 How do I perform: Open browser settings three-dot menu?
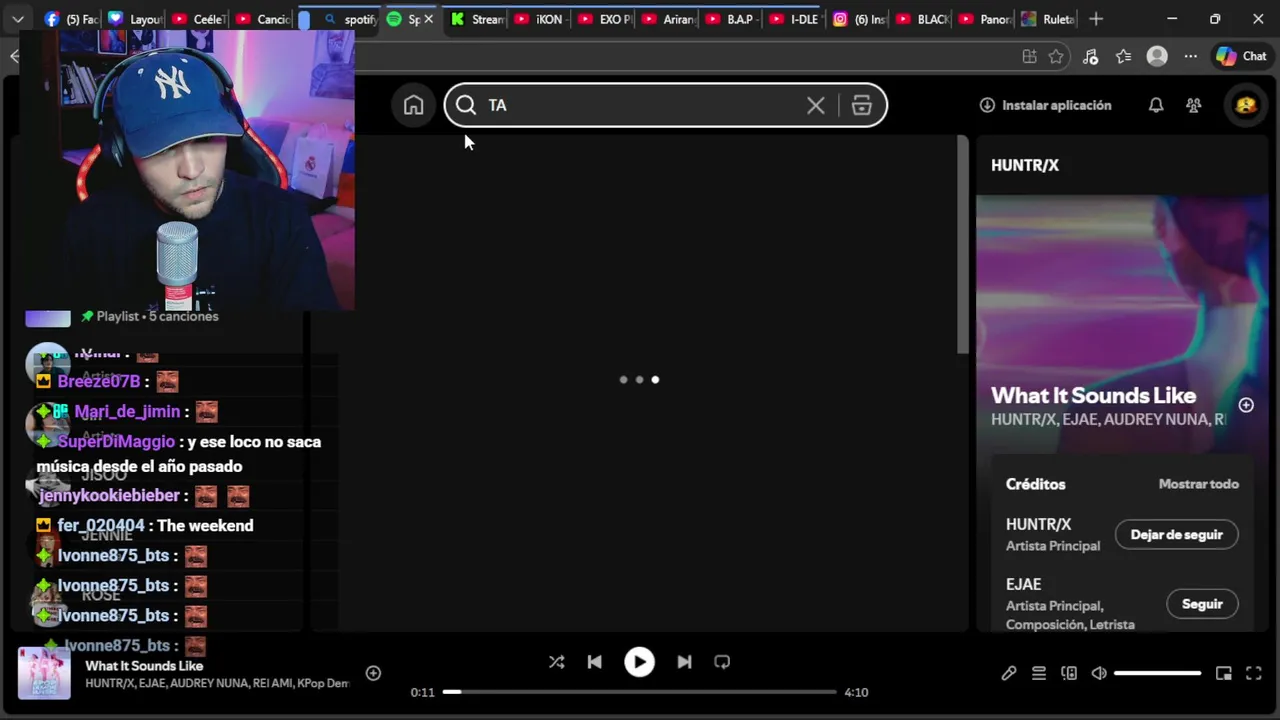(1190, 57)
